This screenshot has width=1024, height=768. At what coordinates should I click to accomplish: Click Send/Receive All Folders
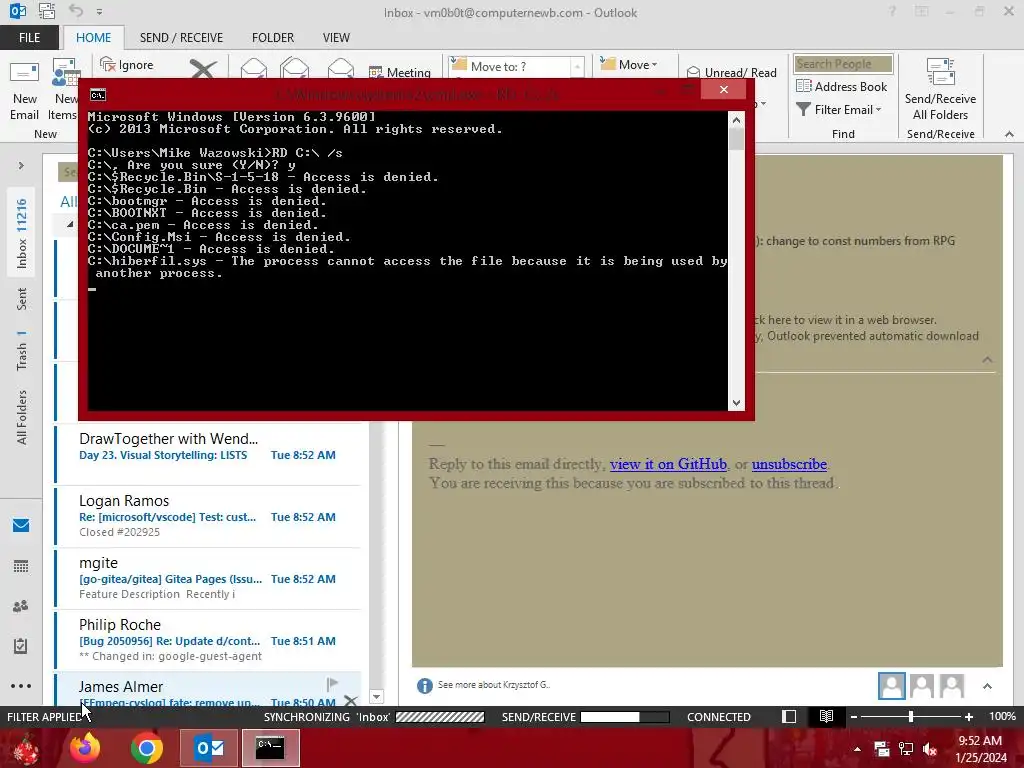pos(940,89)
